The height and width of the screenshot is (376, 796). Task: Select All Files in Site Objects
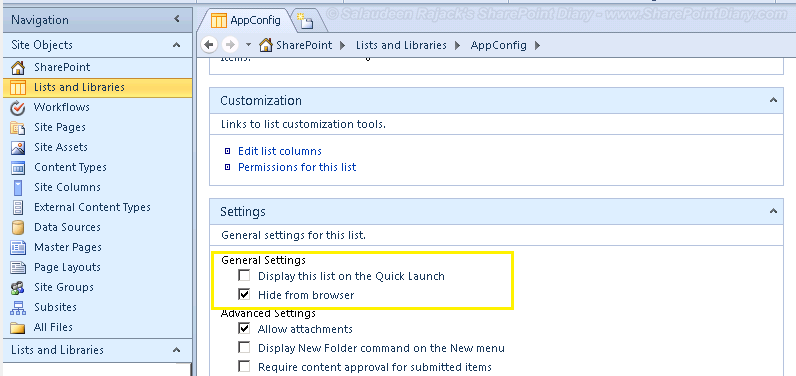[53, 327]
